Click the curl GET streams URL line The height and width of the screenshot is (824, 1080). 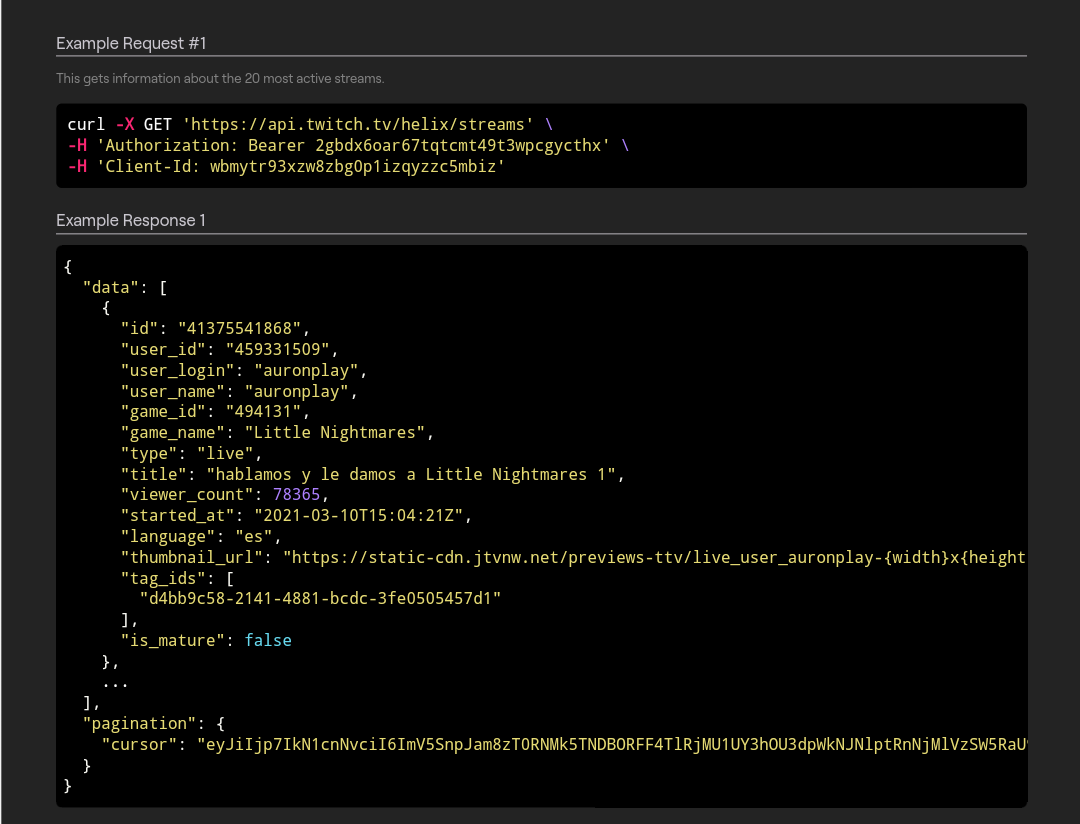coord(310,125)
